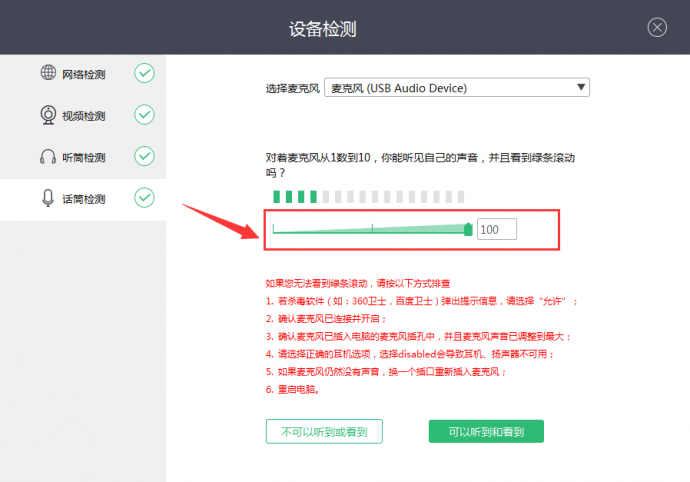This screenshot has height=482, width=690.
Task: Click the green checkmark beside 话筒检测
Action: (x=145, y=197)
